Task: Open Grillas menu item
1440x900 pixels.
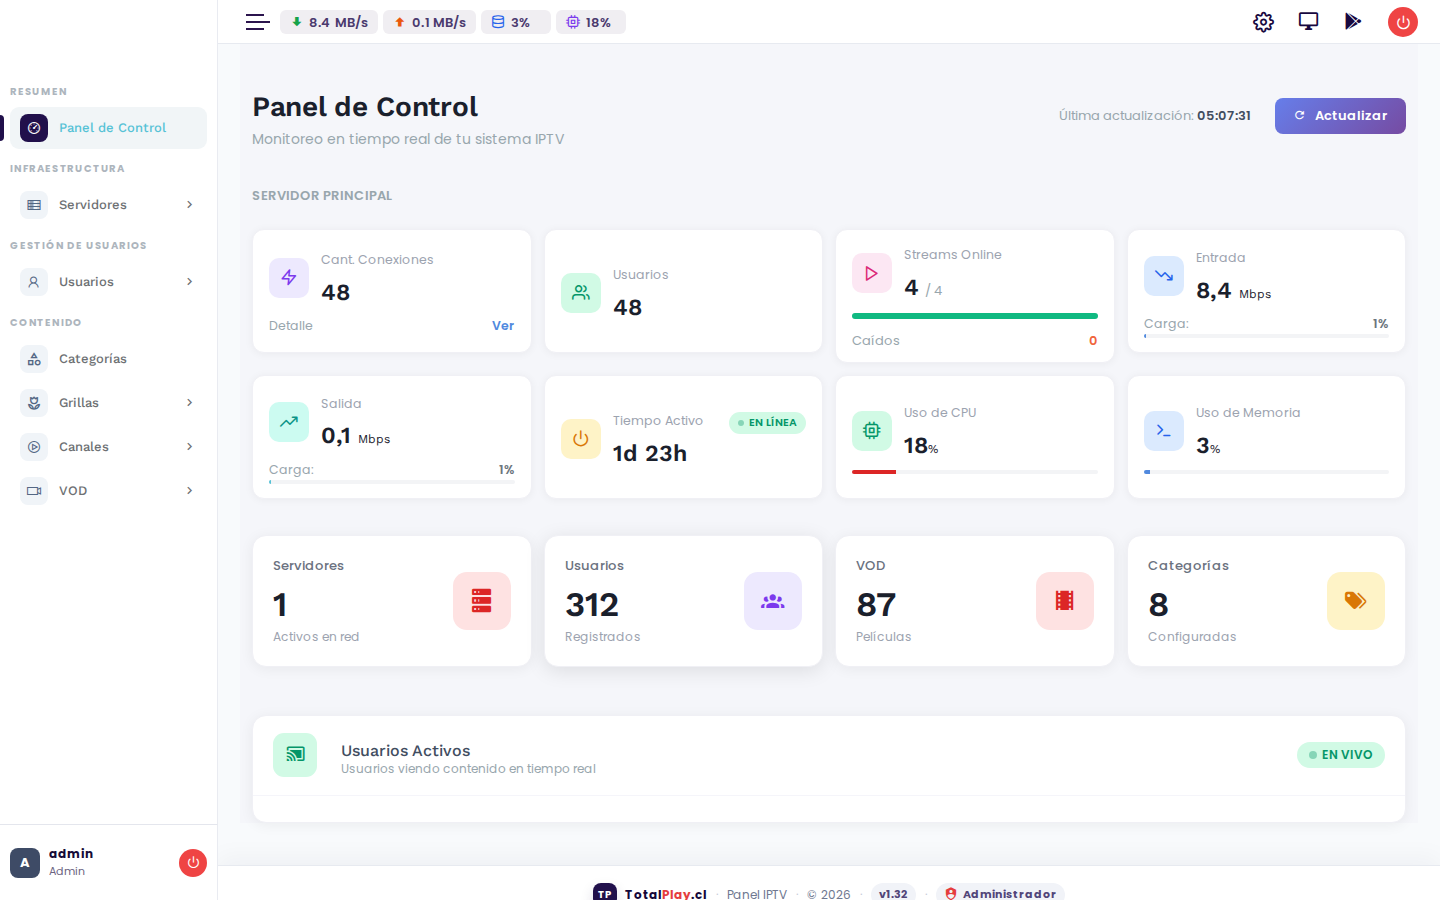Action: [x=108, y=403]
